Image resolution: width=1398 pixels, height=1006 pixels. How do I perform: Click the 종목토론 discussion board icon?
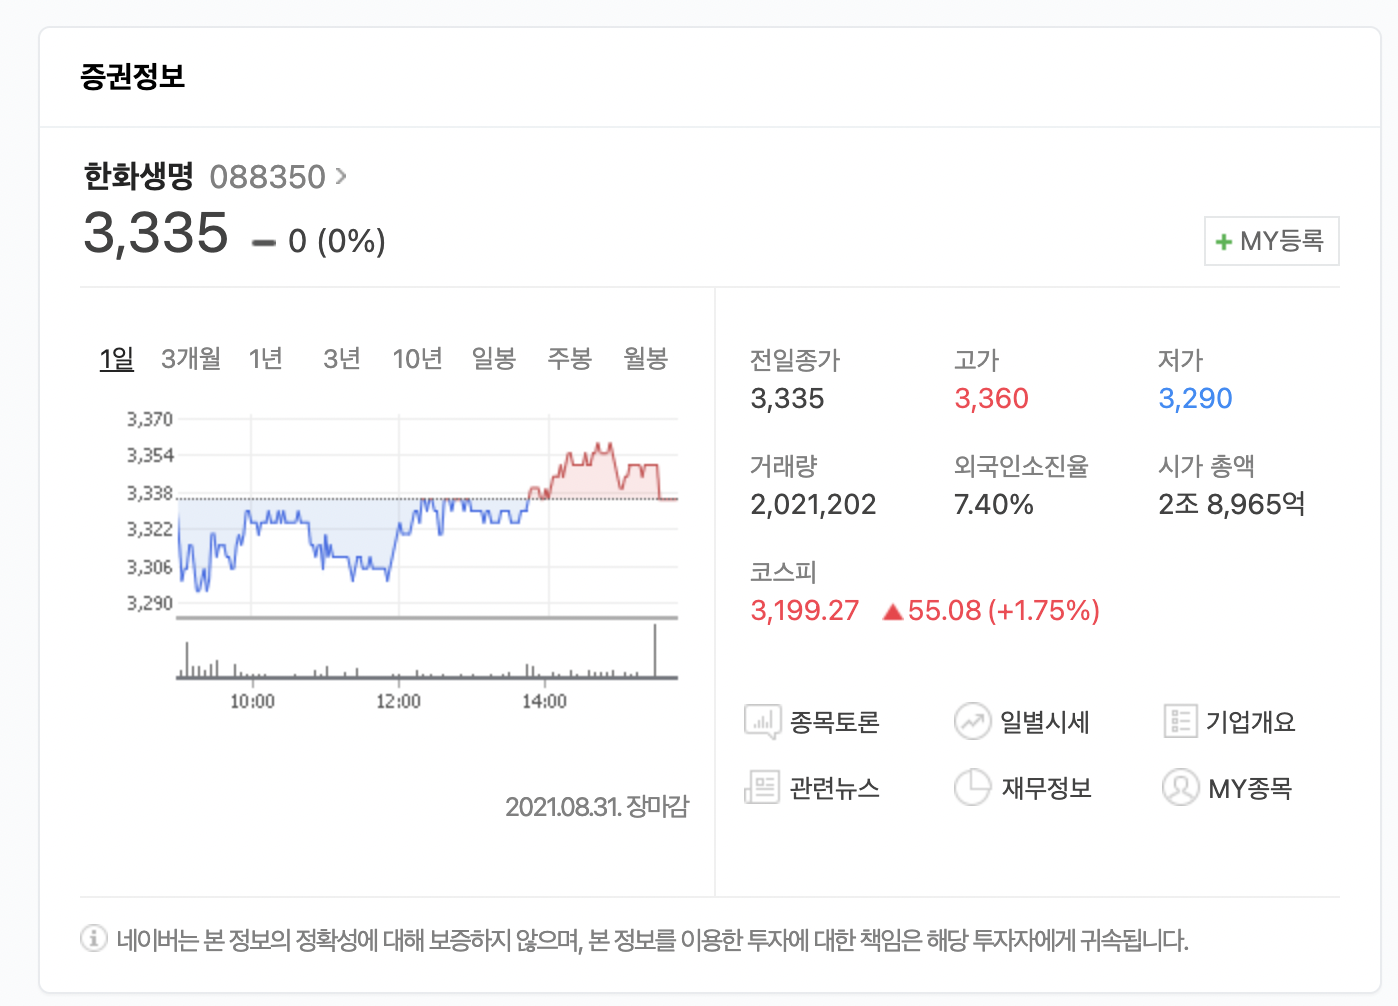(x=762, y=721)
